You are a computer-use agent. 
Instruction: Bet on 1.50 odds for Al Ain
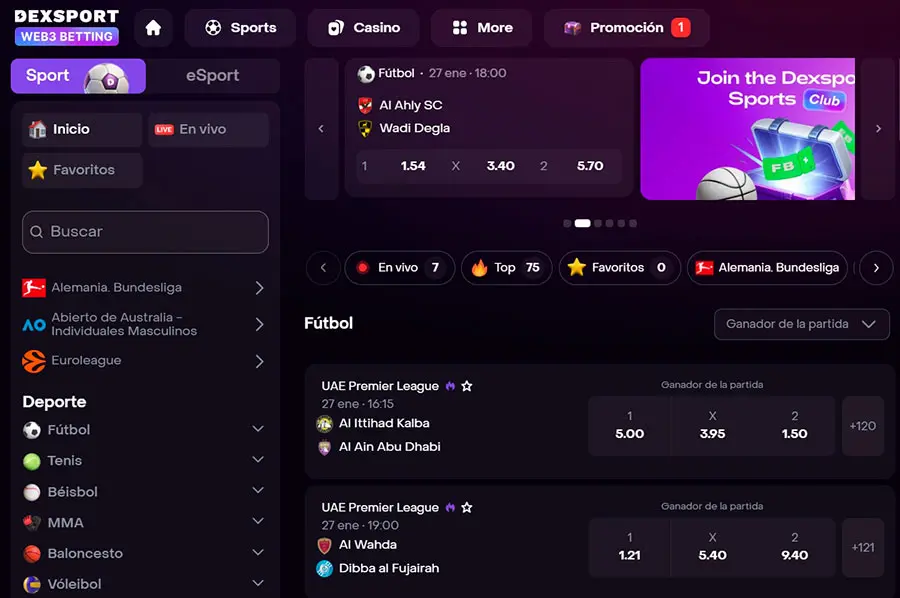click(794, 426)
